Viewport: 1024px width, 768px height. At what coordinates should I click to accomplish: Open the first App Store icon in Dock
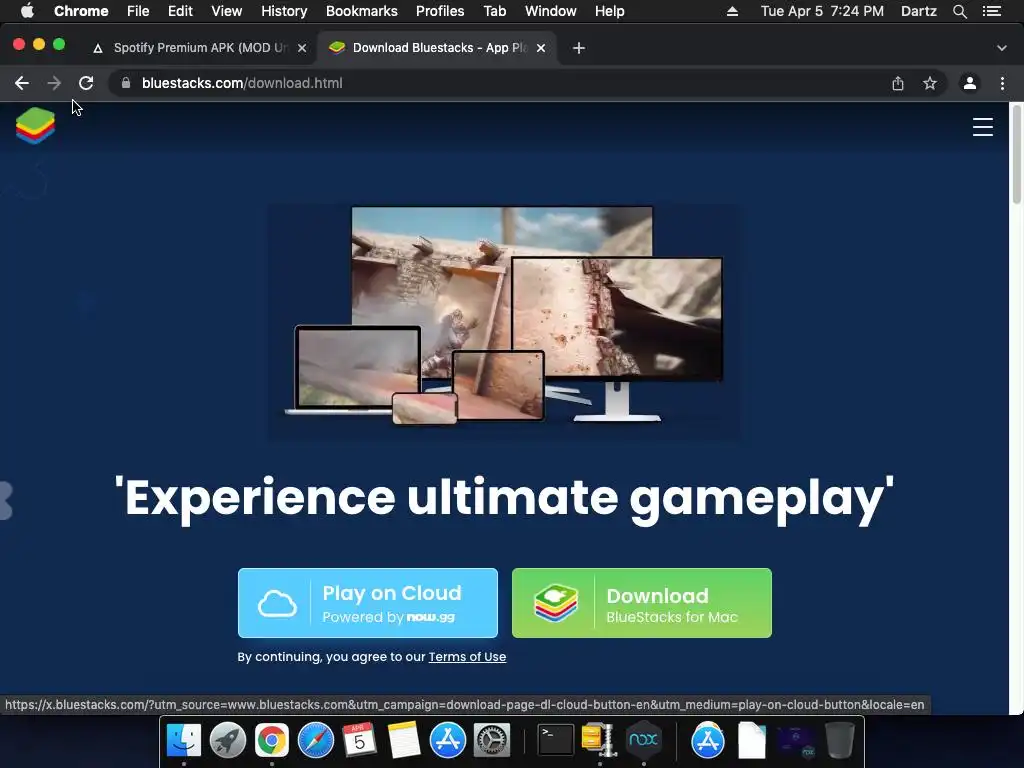point(447,740)
